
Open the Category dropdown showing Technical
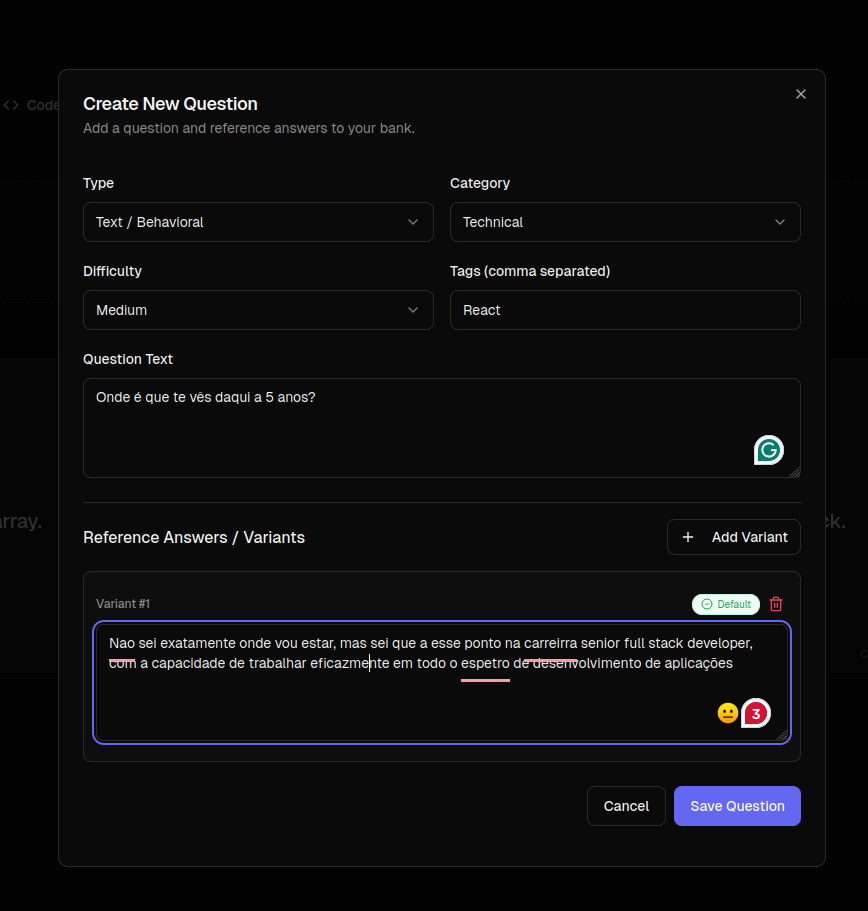pyautogui.click(x=625, y=222)
